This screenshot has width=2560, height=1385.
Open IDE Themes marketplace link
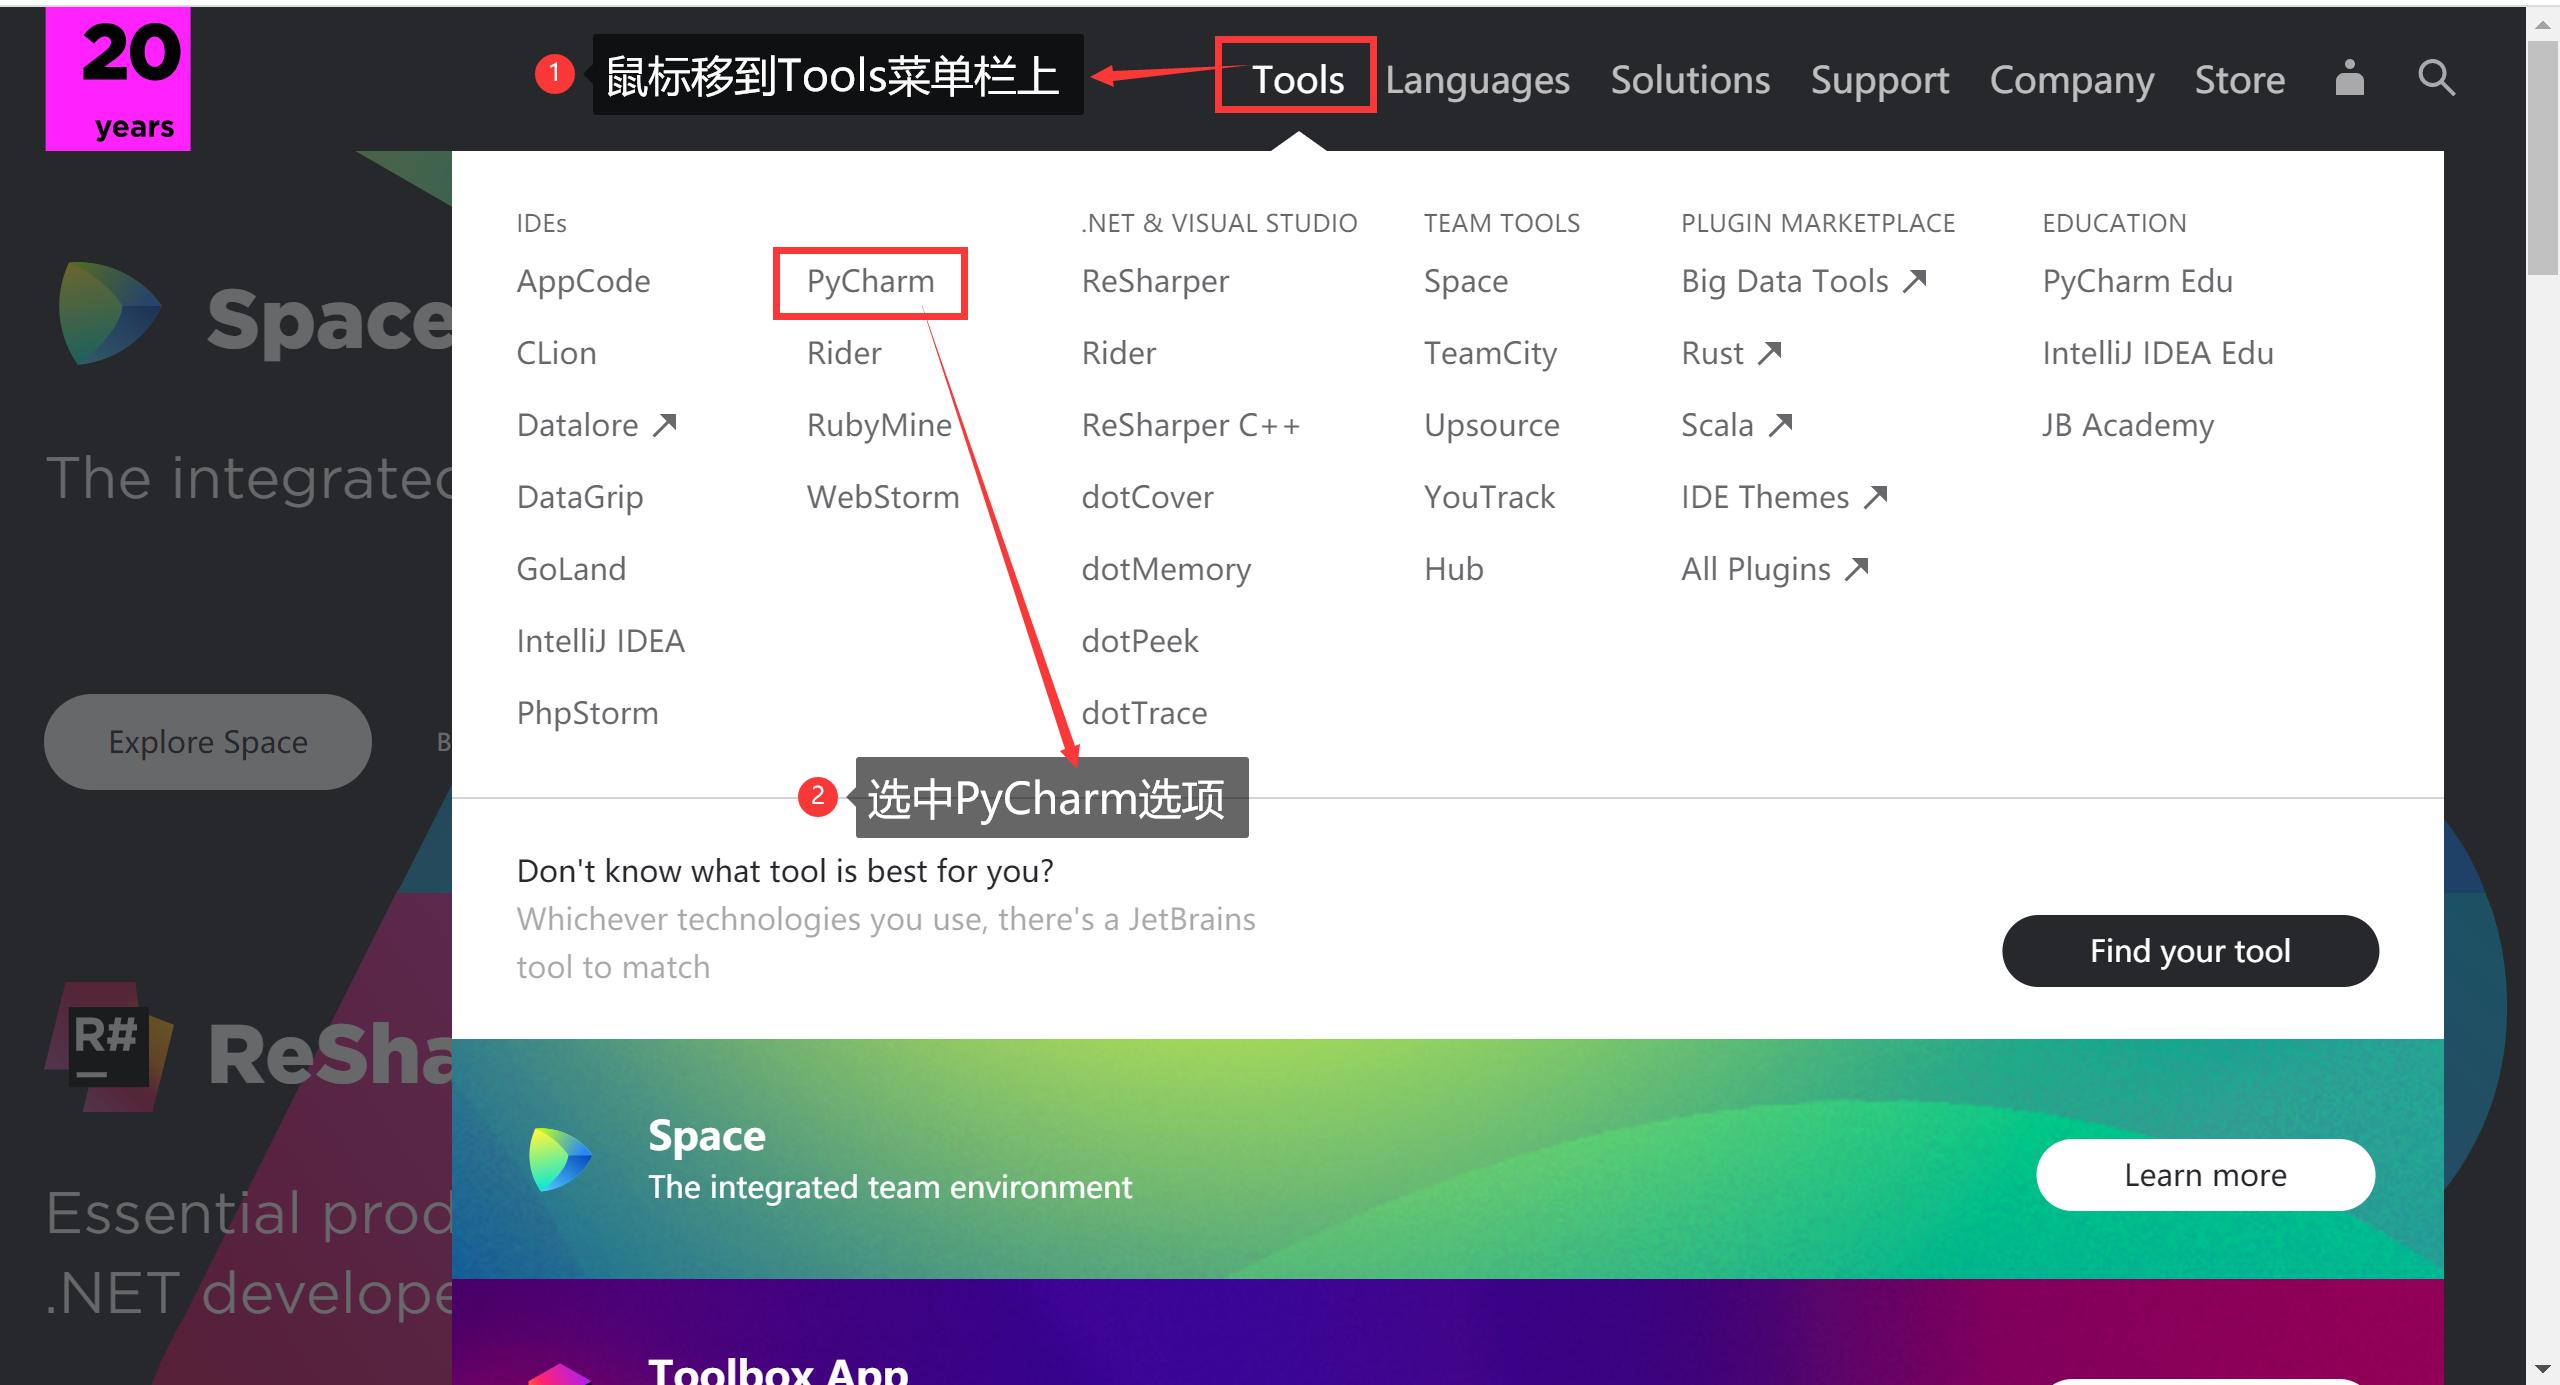pos(1784,497)
